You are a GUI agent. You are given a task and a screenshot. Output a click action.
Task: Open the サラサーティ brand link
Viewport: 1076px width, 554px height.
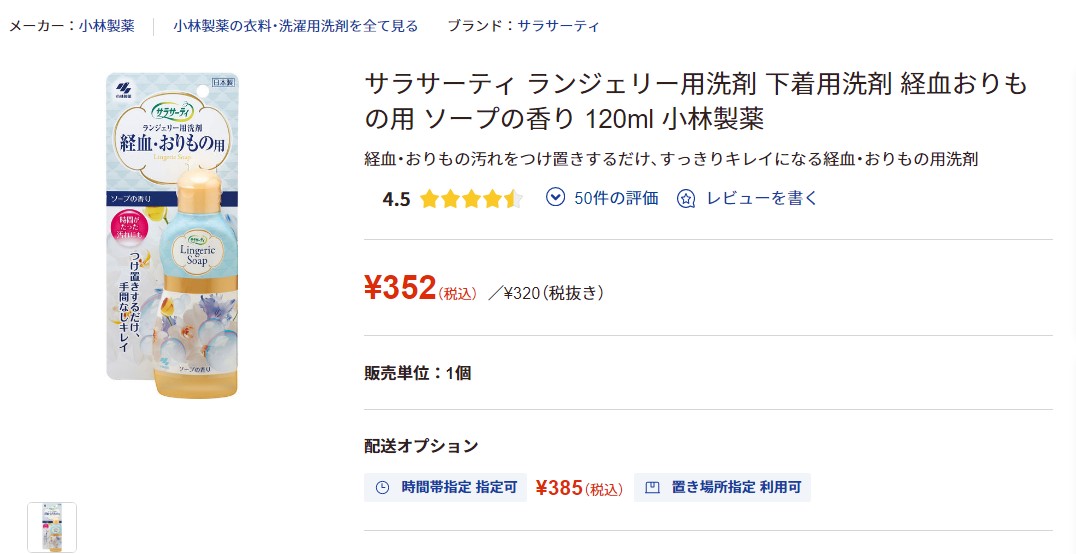[559, 26]
